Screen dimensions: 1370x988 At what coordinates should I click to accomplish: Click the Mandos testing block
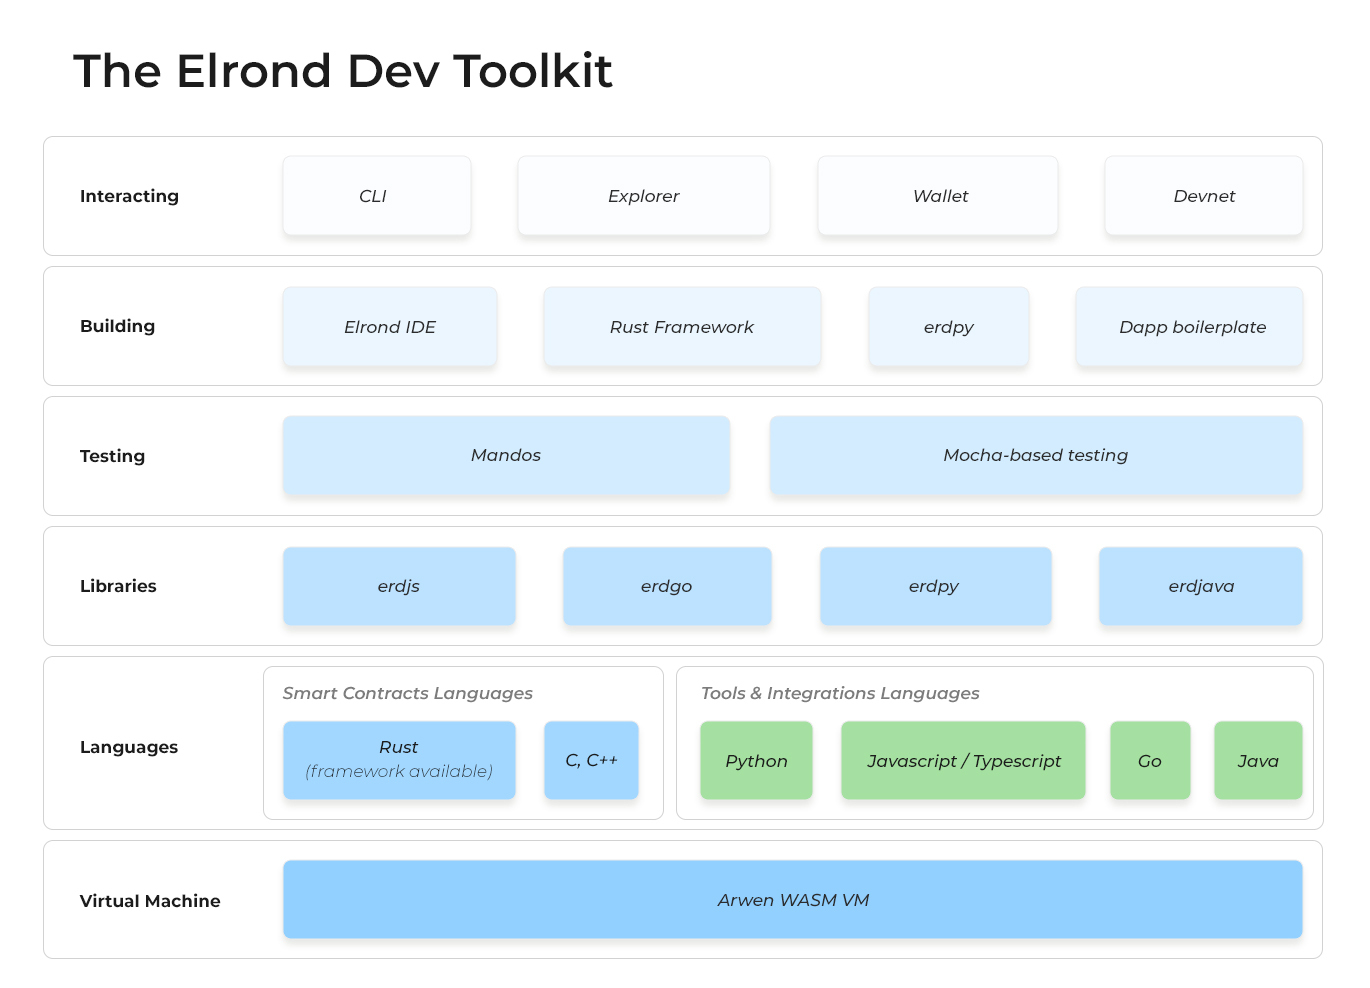tap(506, 456)
